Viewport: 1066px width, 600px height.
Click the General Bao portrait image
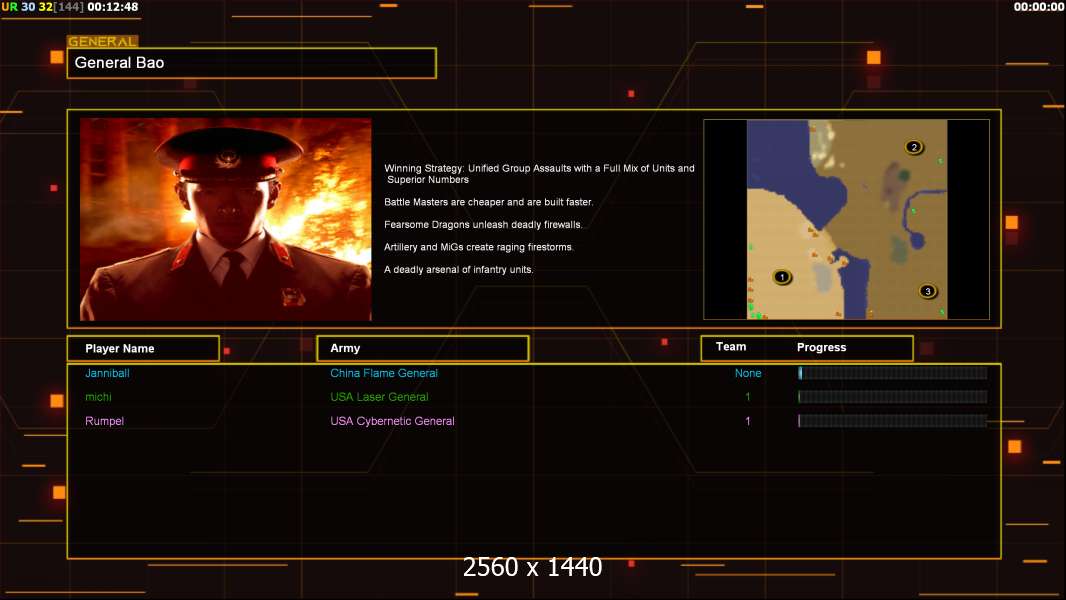(226, 219)
